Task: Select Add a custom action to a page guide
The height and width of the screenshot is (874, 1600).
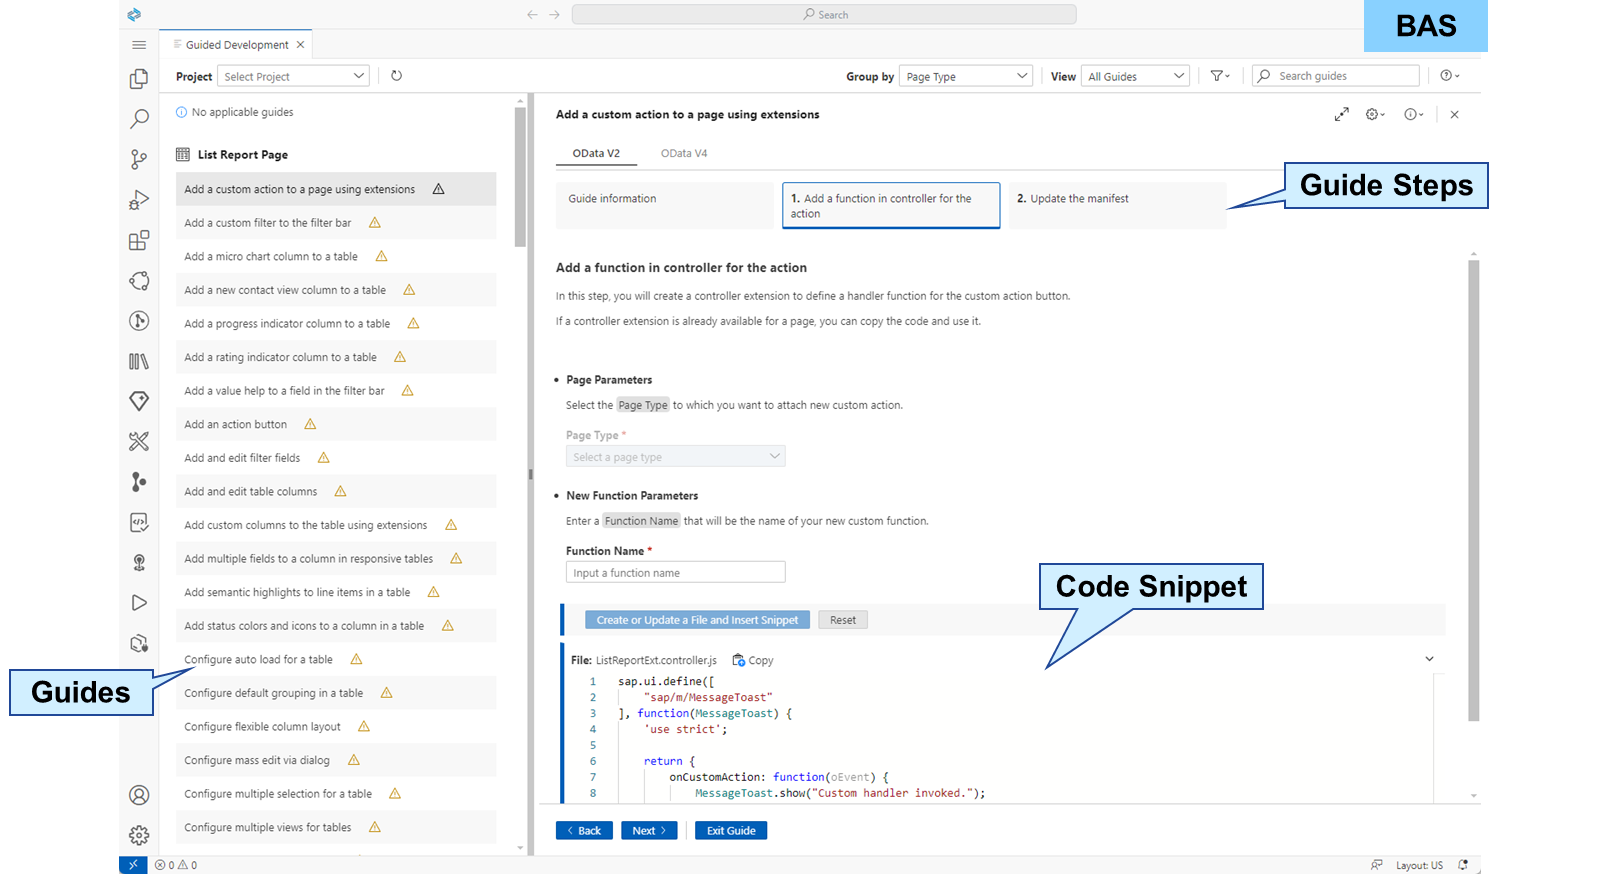Action: [336, 189]
